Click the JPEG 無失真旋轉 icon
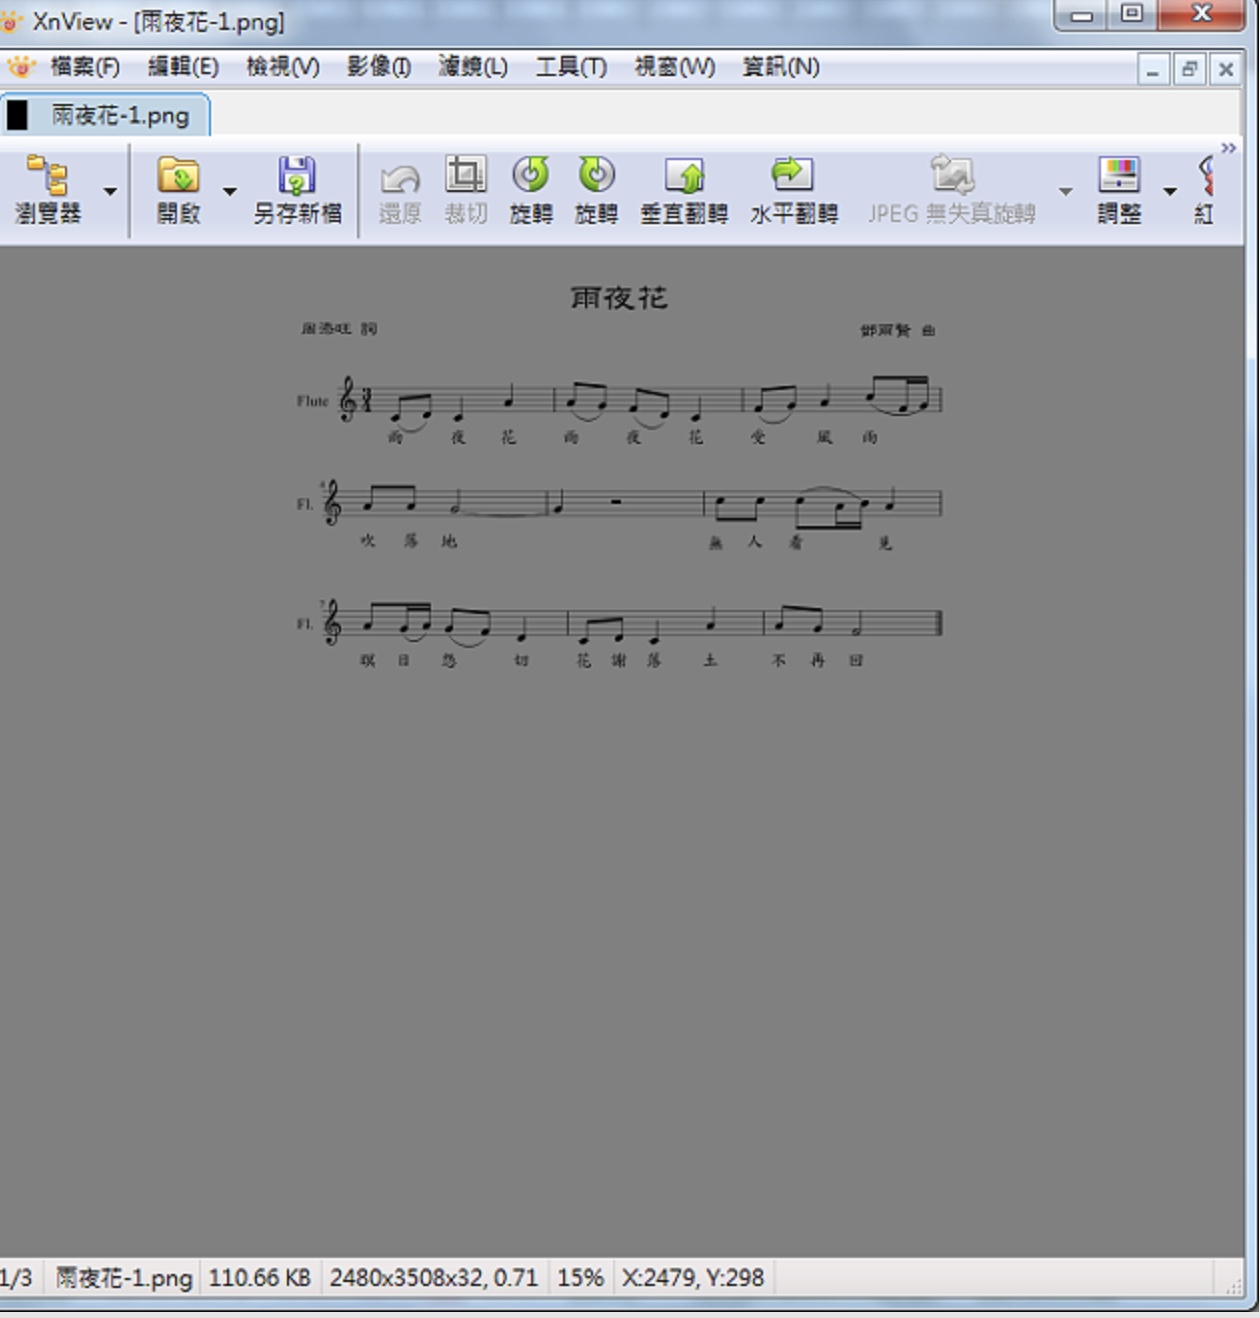The image size is (1260, 1318). 951,175
